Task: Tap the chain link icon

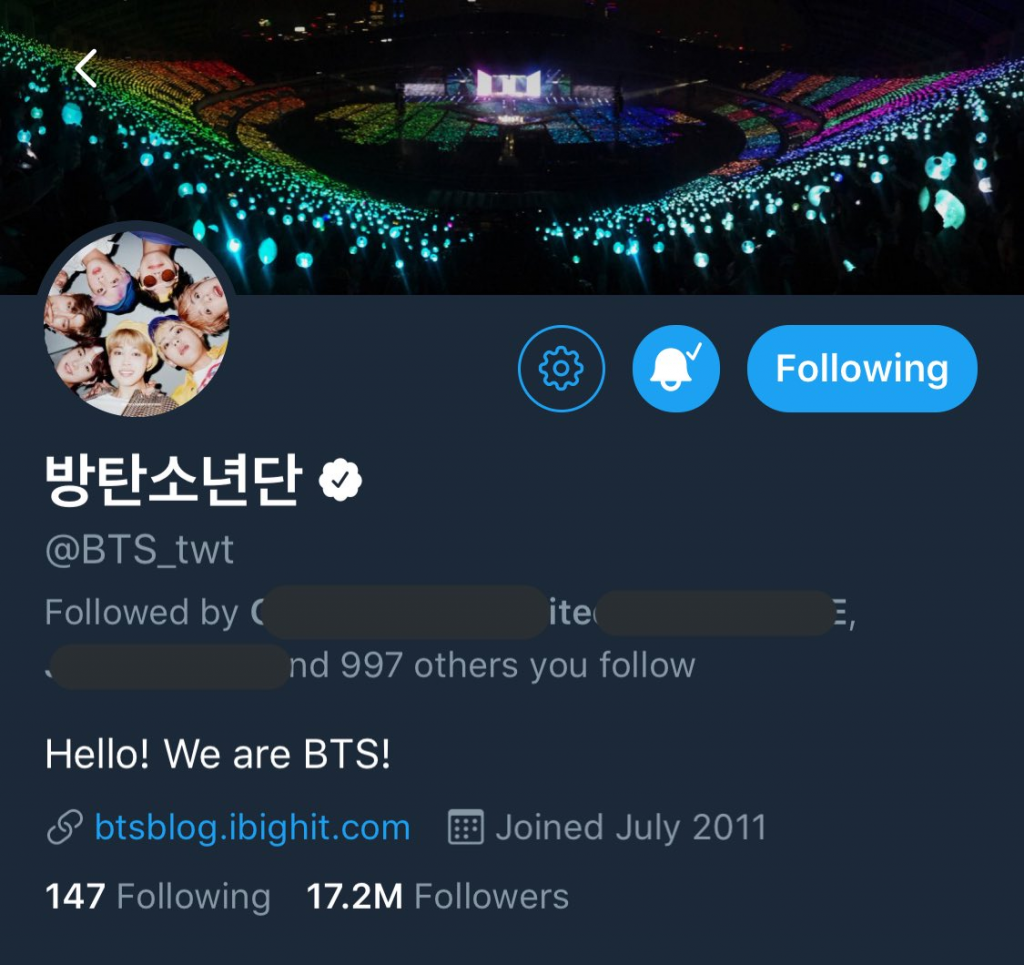Action: (x=65, y=827)
